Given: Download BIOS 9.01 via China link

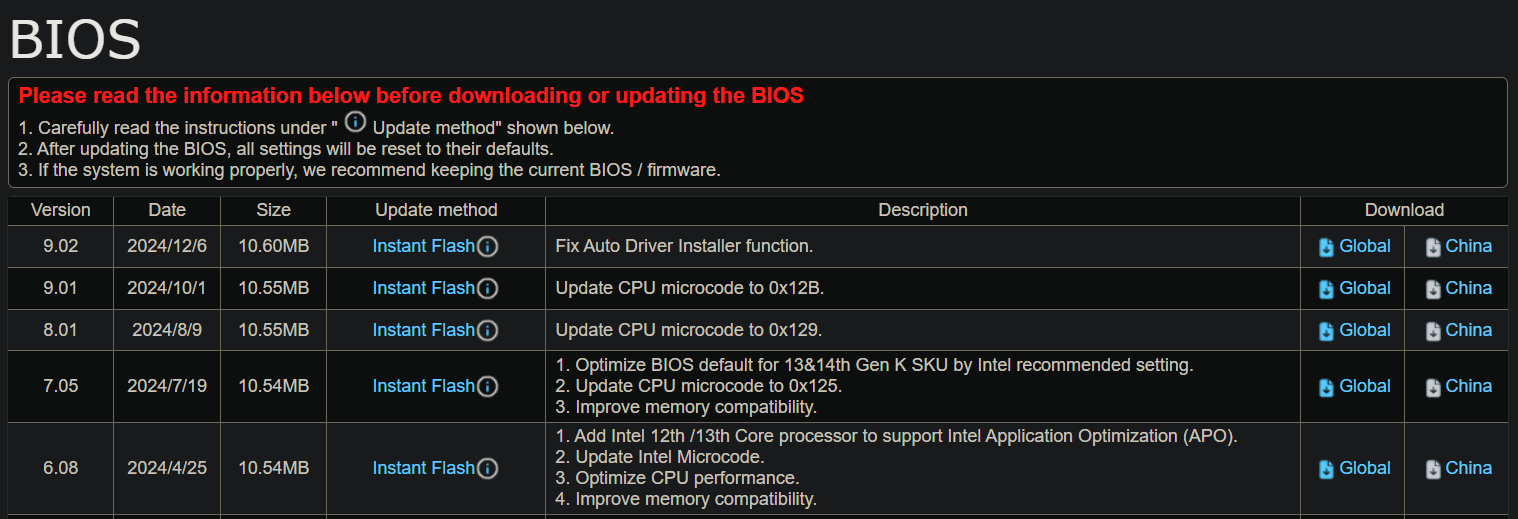Looking at the screenshot, I should tap(1468, 288).
